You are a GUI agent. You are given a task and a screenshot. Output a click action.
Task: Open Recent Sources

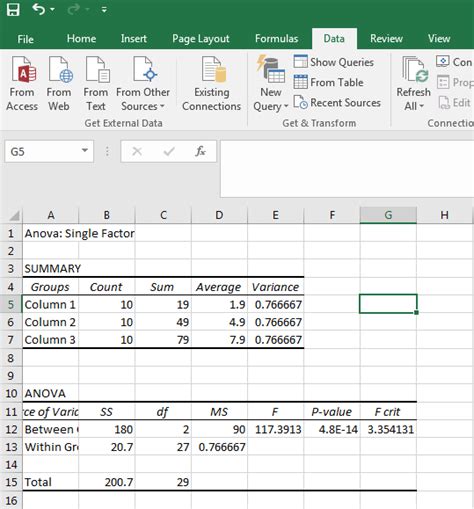(x=337, y=103)
